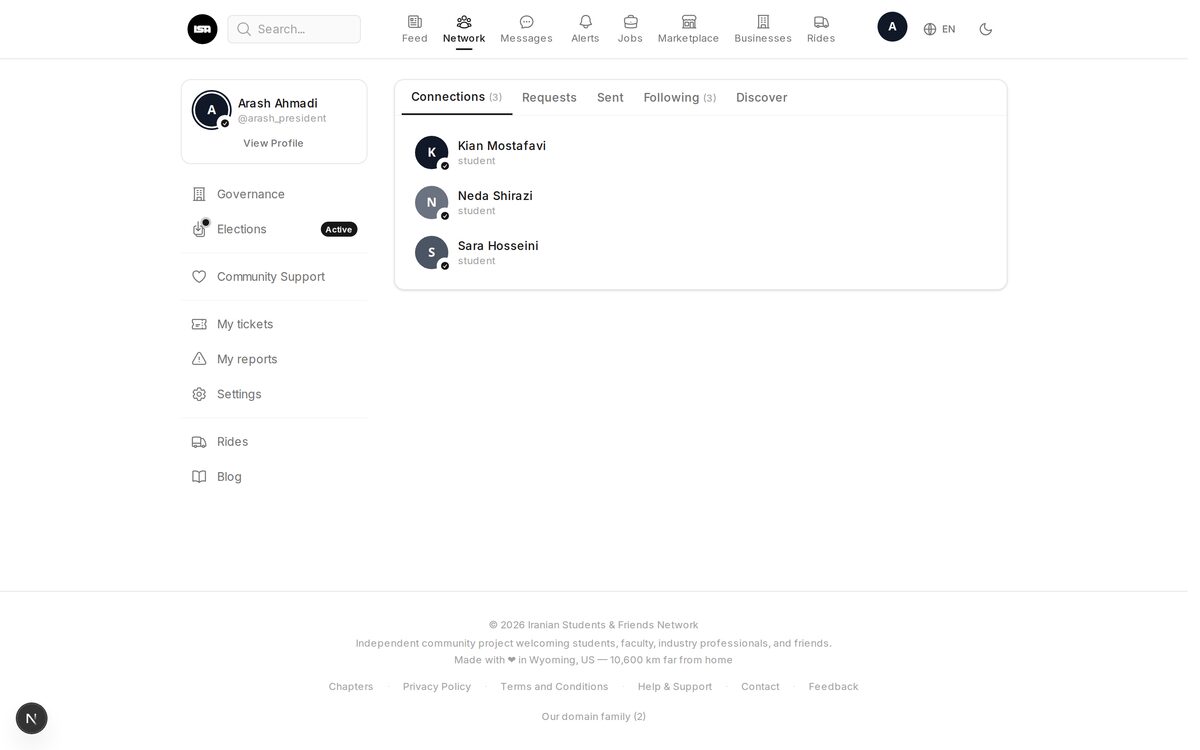Open My tickets in sidebar
Viewport: 1200px width, 750px height.
point(274,324)
